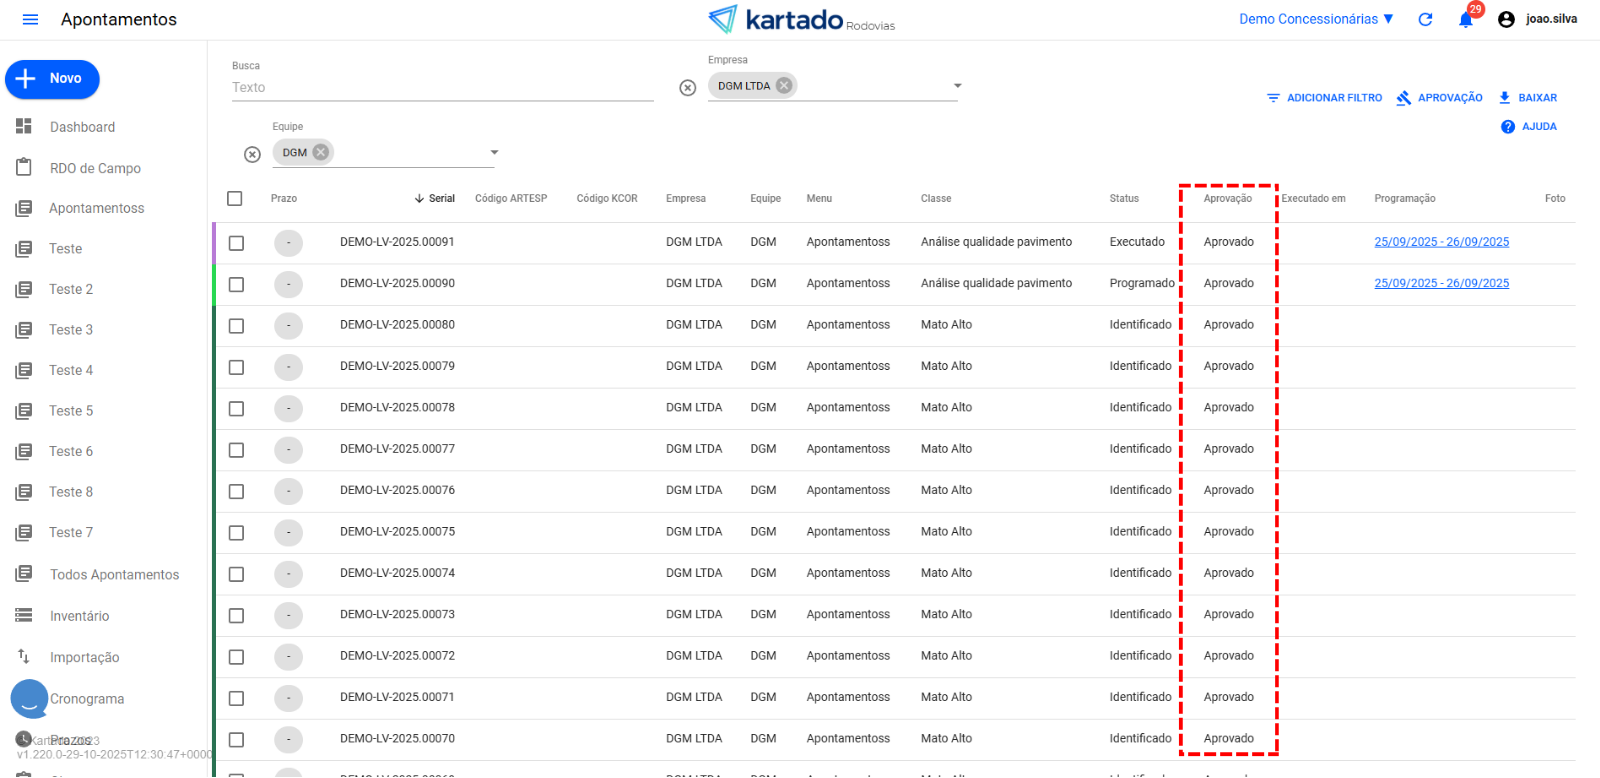Expand the Empresa dropdown arrow

point(957,86)
